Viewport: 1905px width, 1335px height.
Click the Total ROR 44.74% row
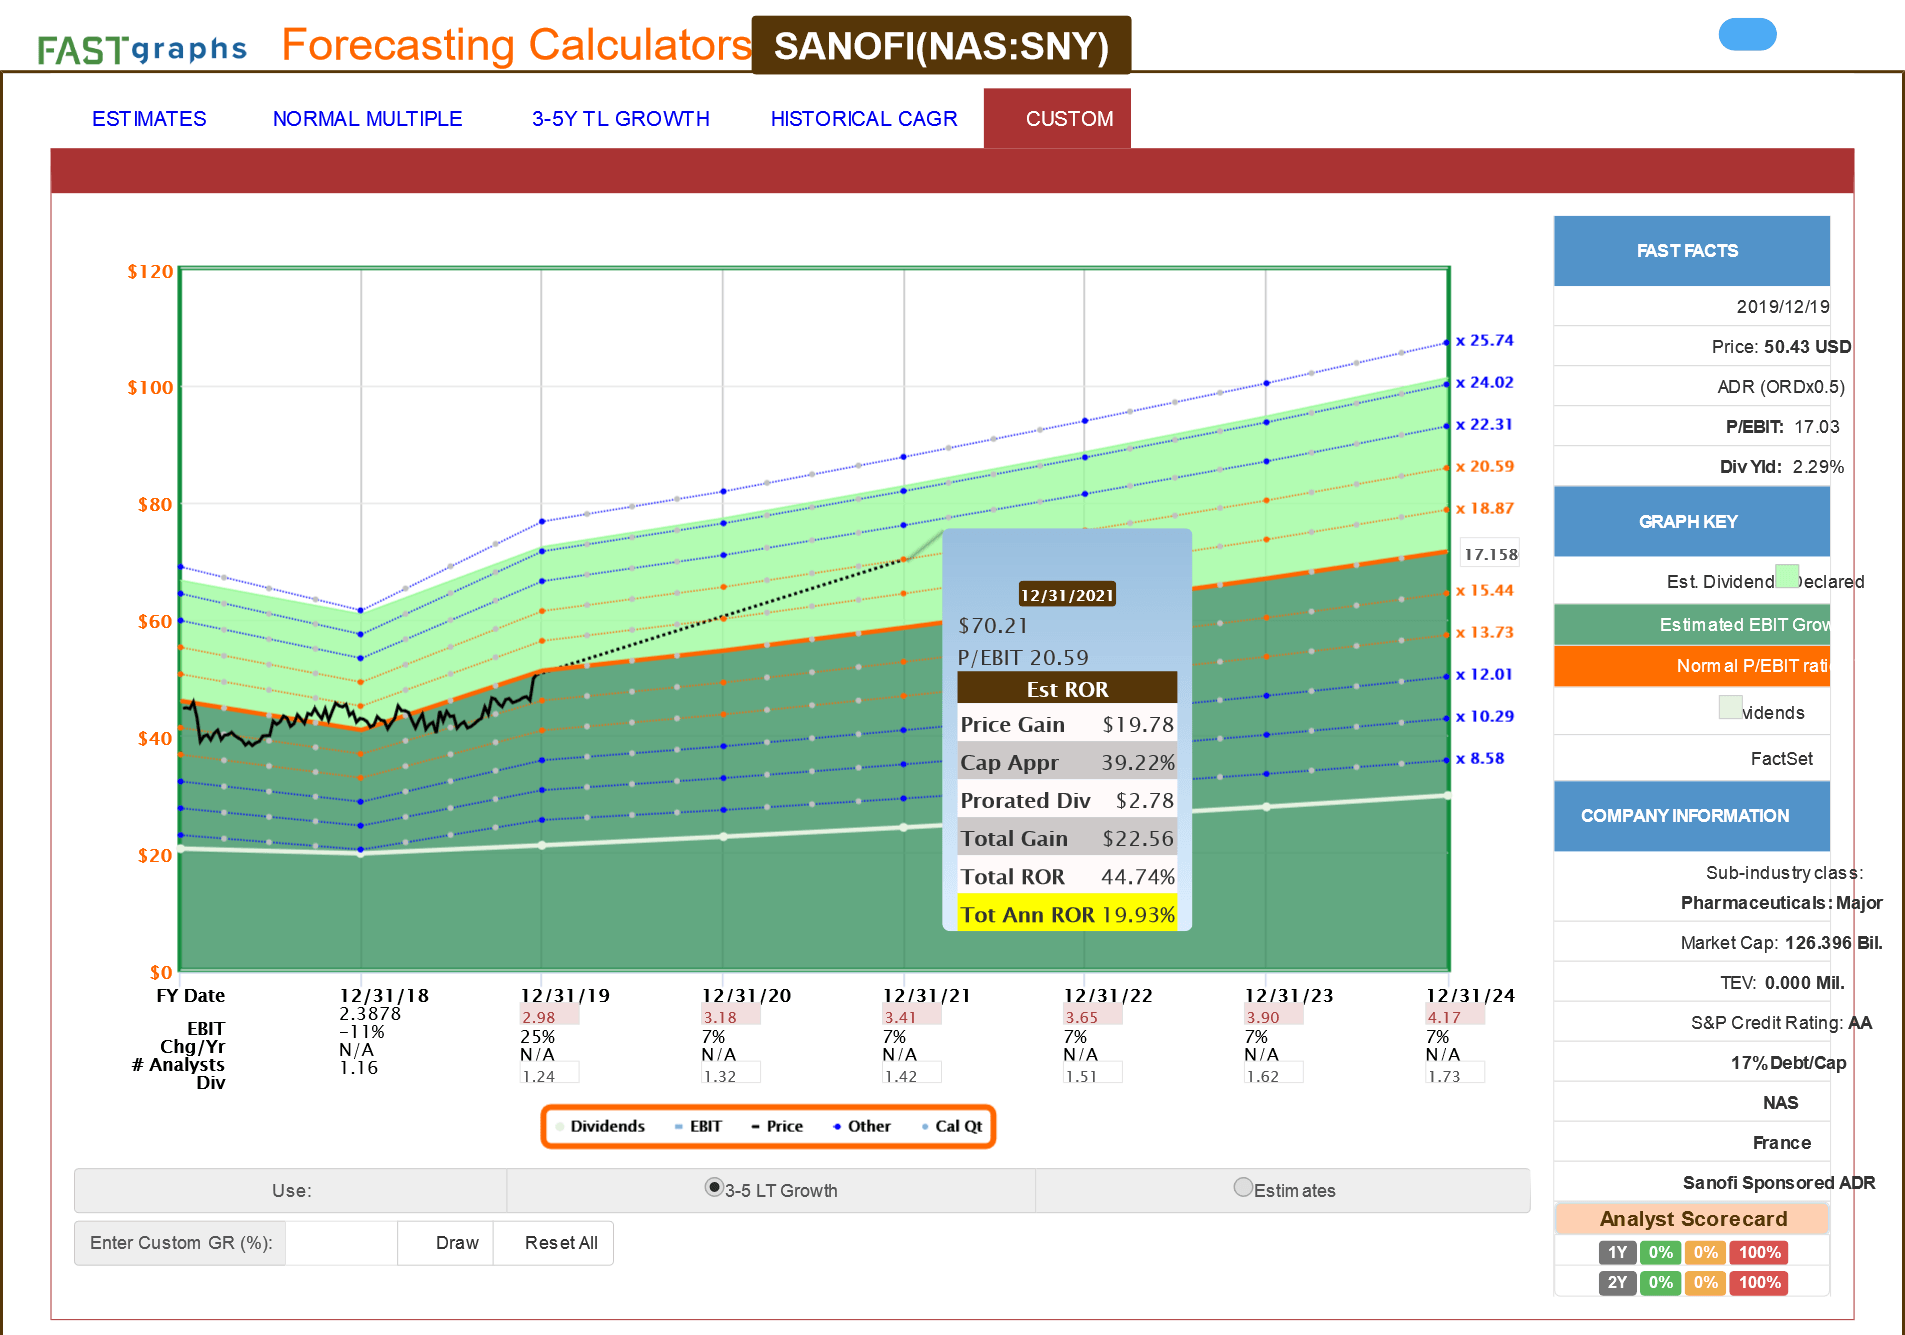click(1067, 876)
